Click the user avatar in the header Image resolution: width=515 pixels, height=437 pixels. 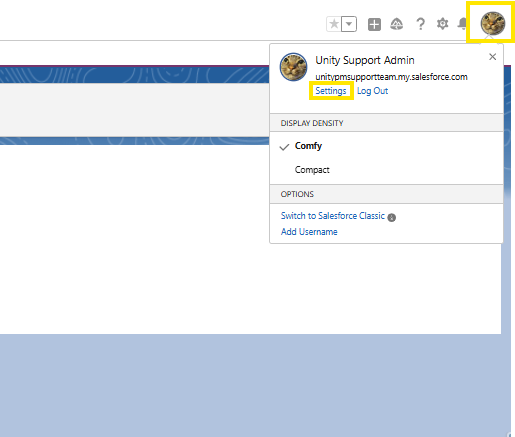493,23
